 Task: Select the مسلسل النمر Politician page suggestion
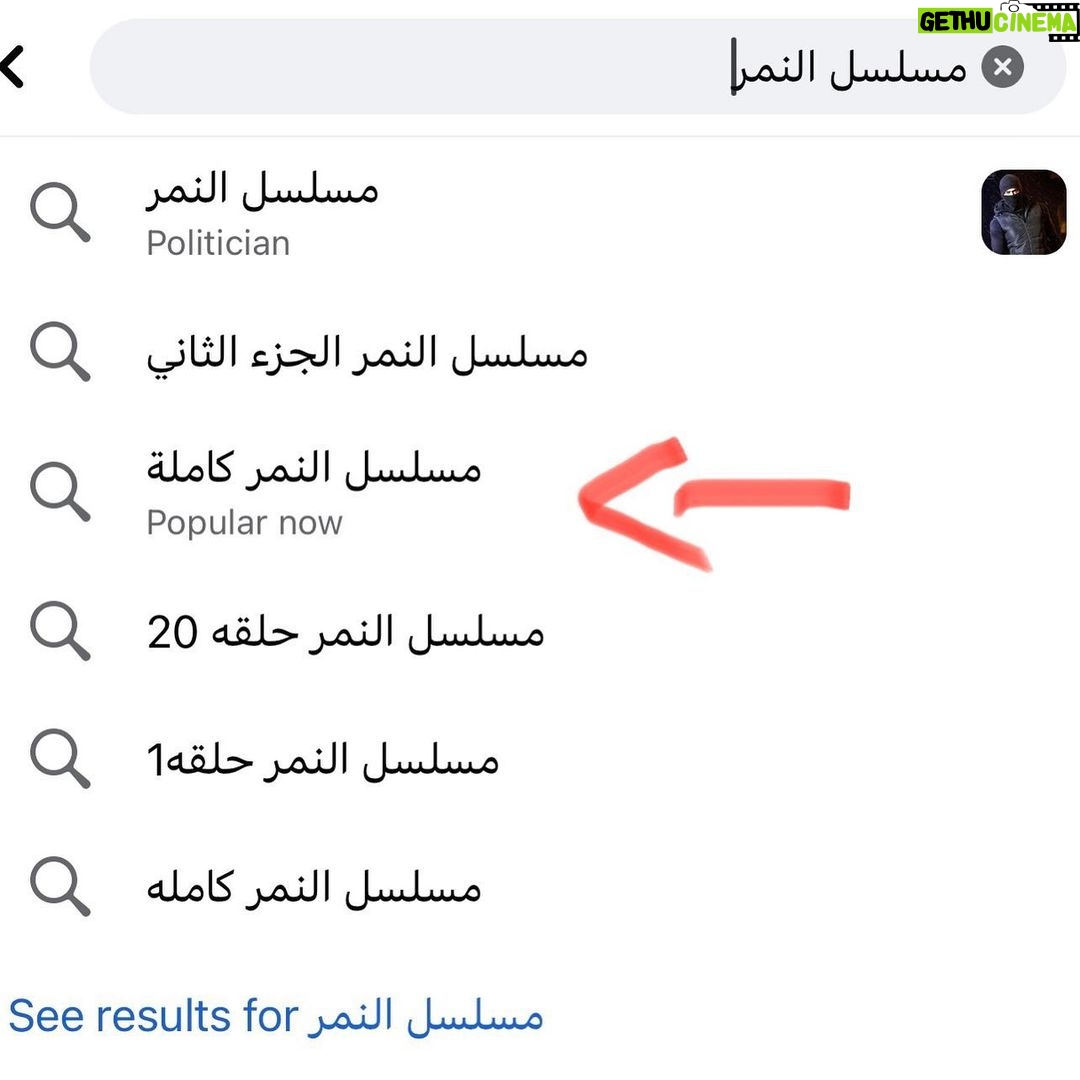[x=540, y=212]
